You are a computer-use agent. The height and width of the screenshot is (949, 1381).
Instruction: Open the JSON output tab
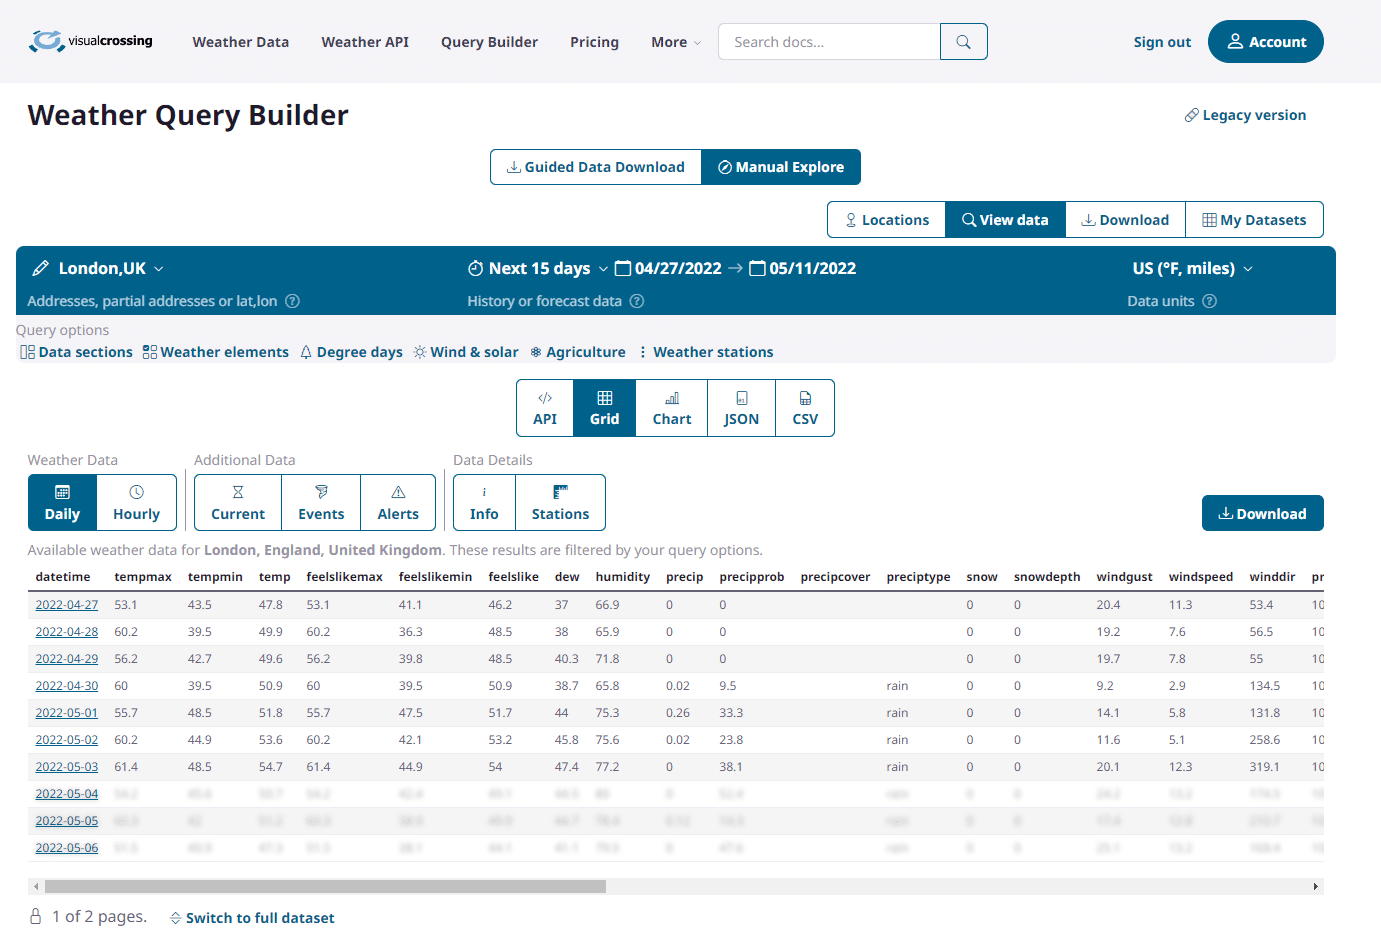(741, 408)
